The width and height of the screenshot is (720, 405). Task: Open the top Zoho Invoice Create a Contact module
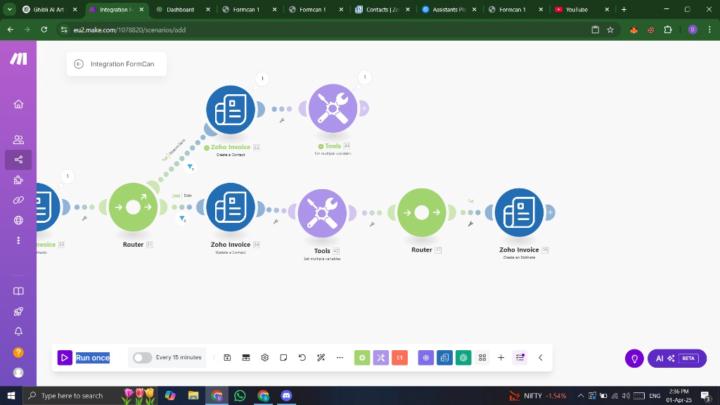tap(231, 110)
